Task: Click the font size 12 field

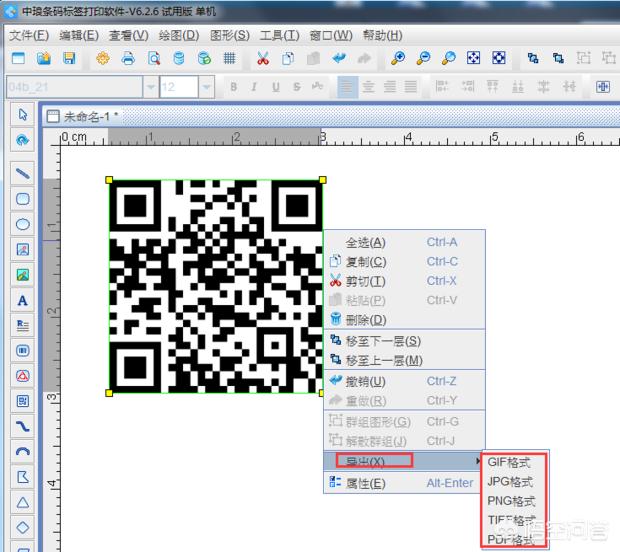Action: coord(179,87)
